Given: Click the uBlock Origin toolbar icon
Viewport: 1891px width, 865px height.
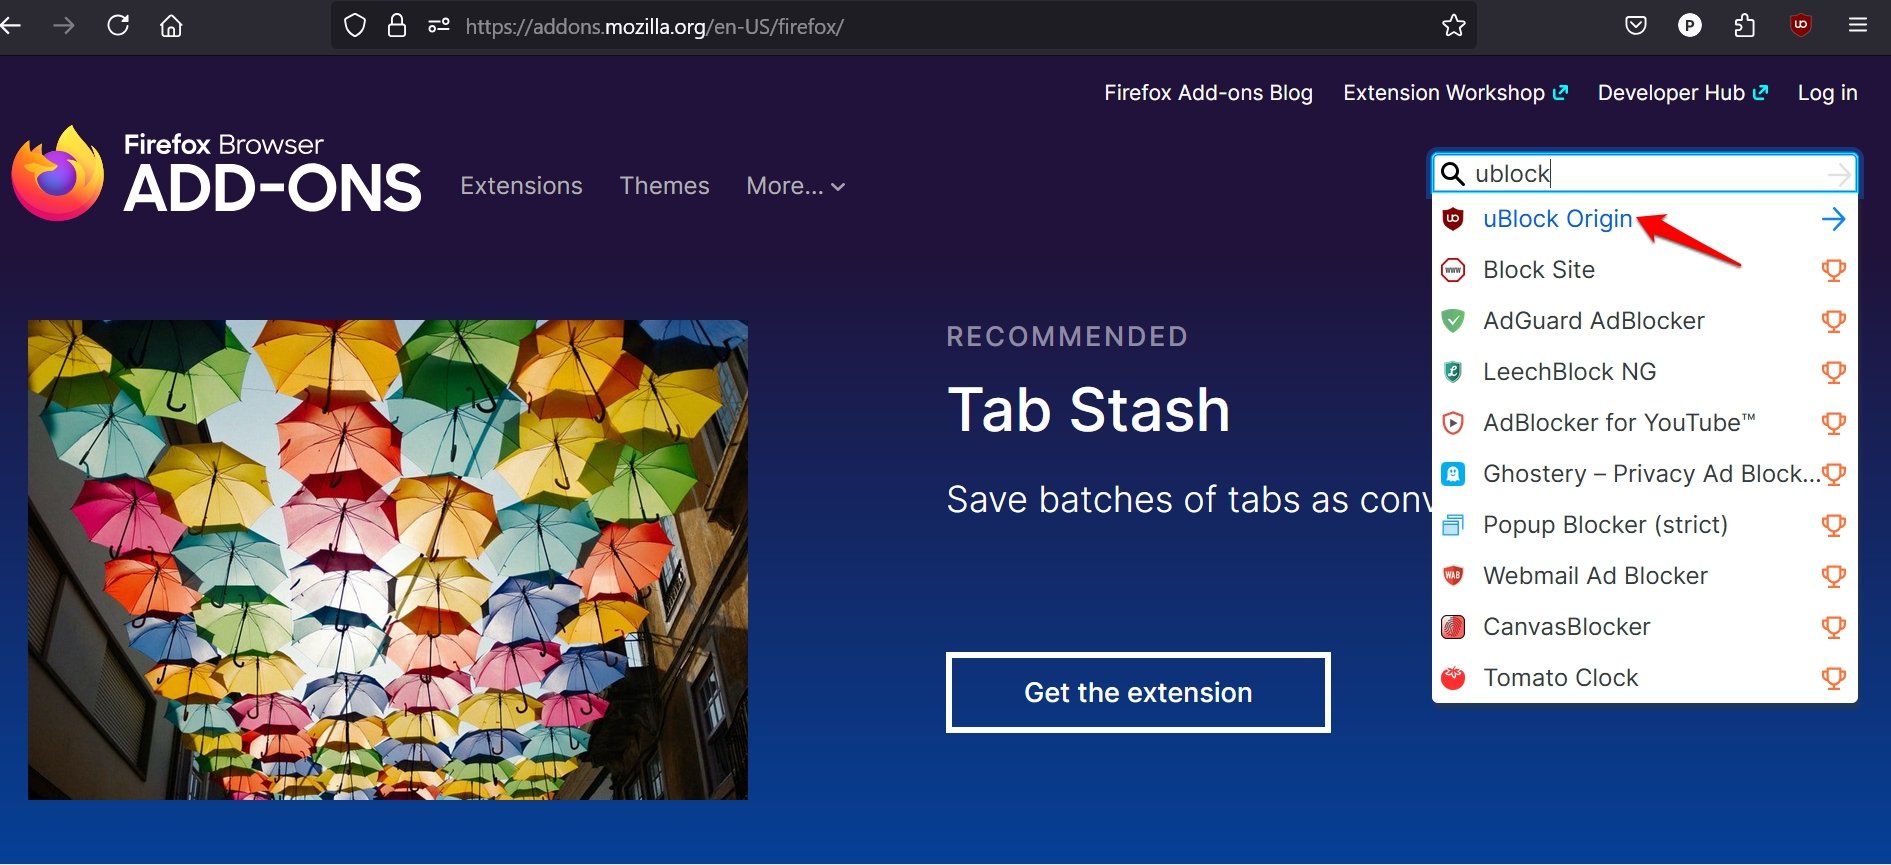Looking at the screenshot, I should [1800, 25].
